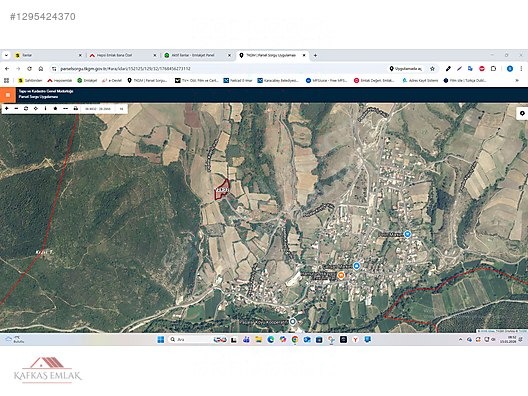Open Hepsiemlak bookmark
Viewport: 528px width, 396px height.
[x=60, y=80]
